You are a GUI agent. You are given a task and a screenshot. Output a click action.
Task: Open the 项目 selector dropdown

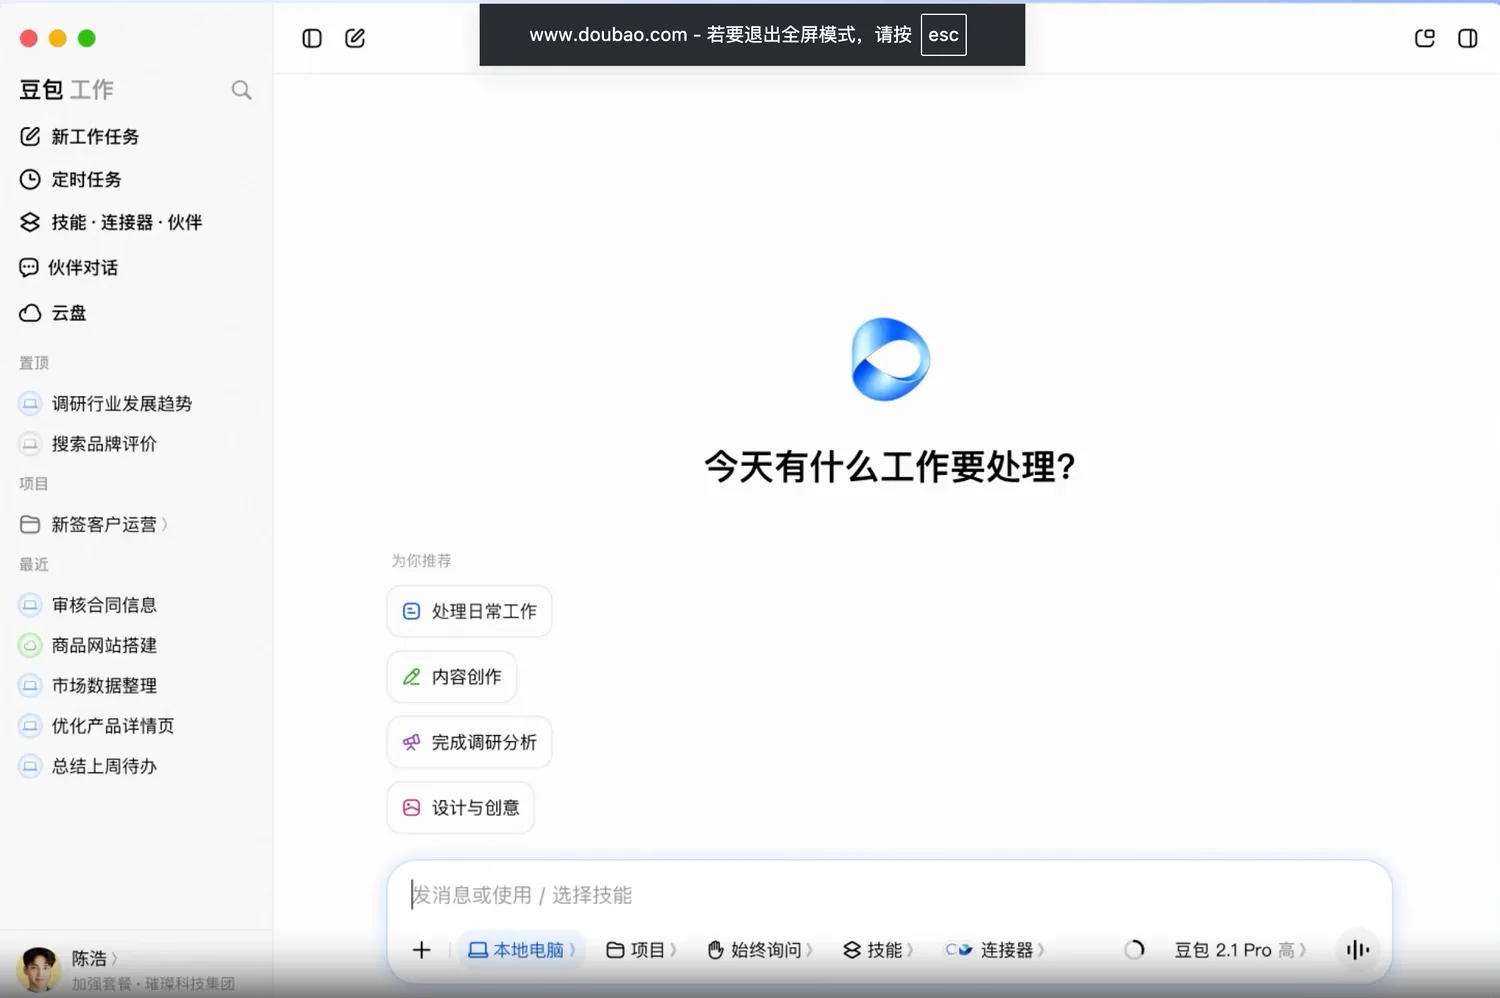641,950
